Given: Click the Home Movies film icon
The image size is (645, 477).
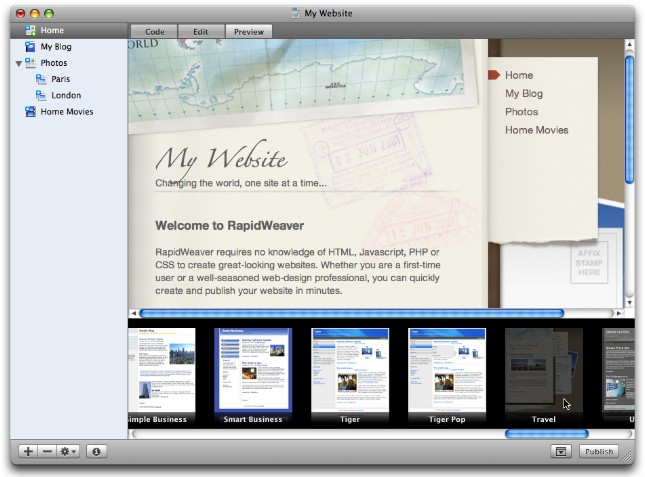Looking at the screenshot, I should pos(30,111).
